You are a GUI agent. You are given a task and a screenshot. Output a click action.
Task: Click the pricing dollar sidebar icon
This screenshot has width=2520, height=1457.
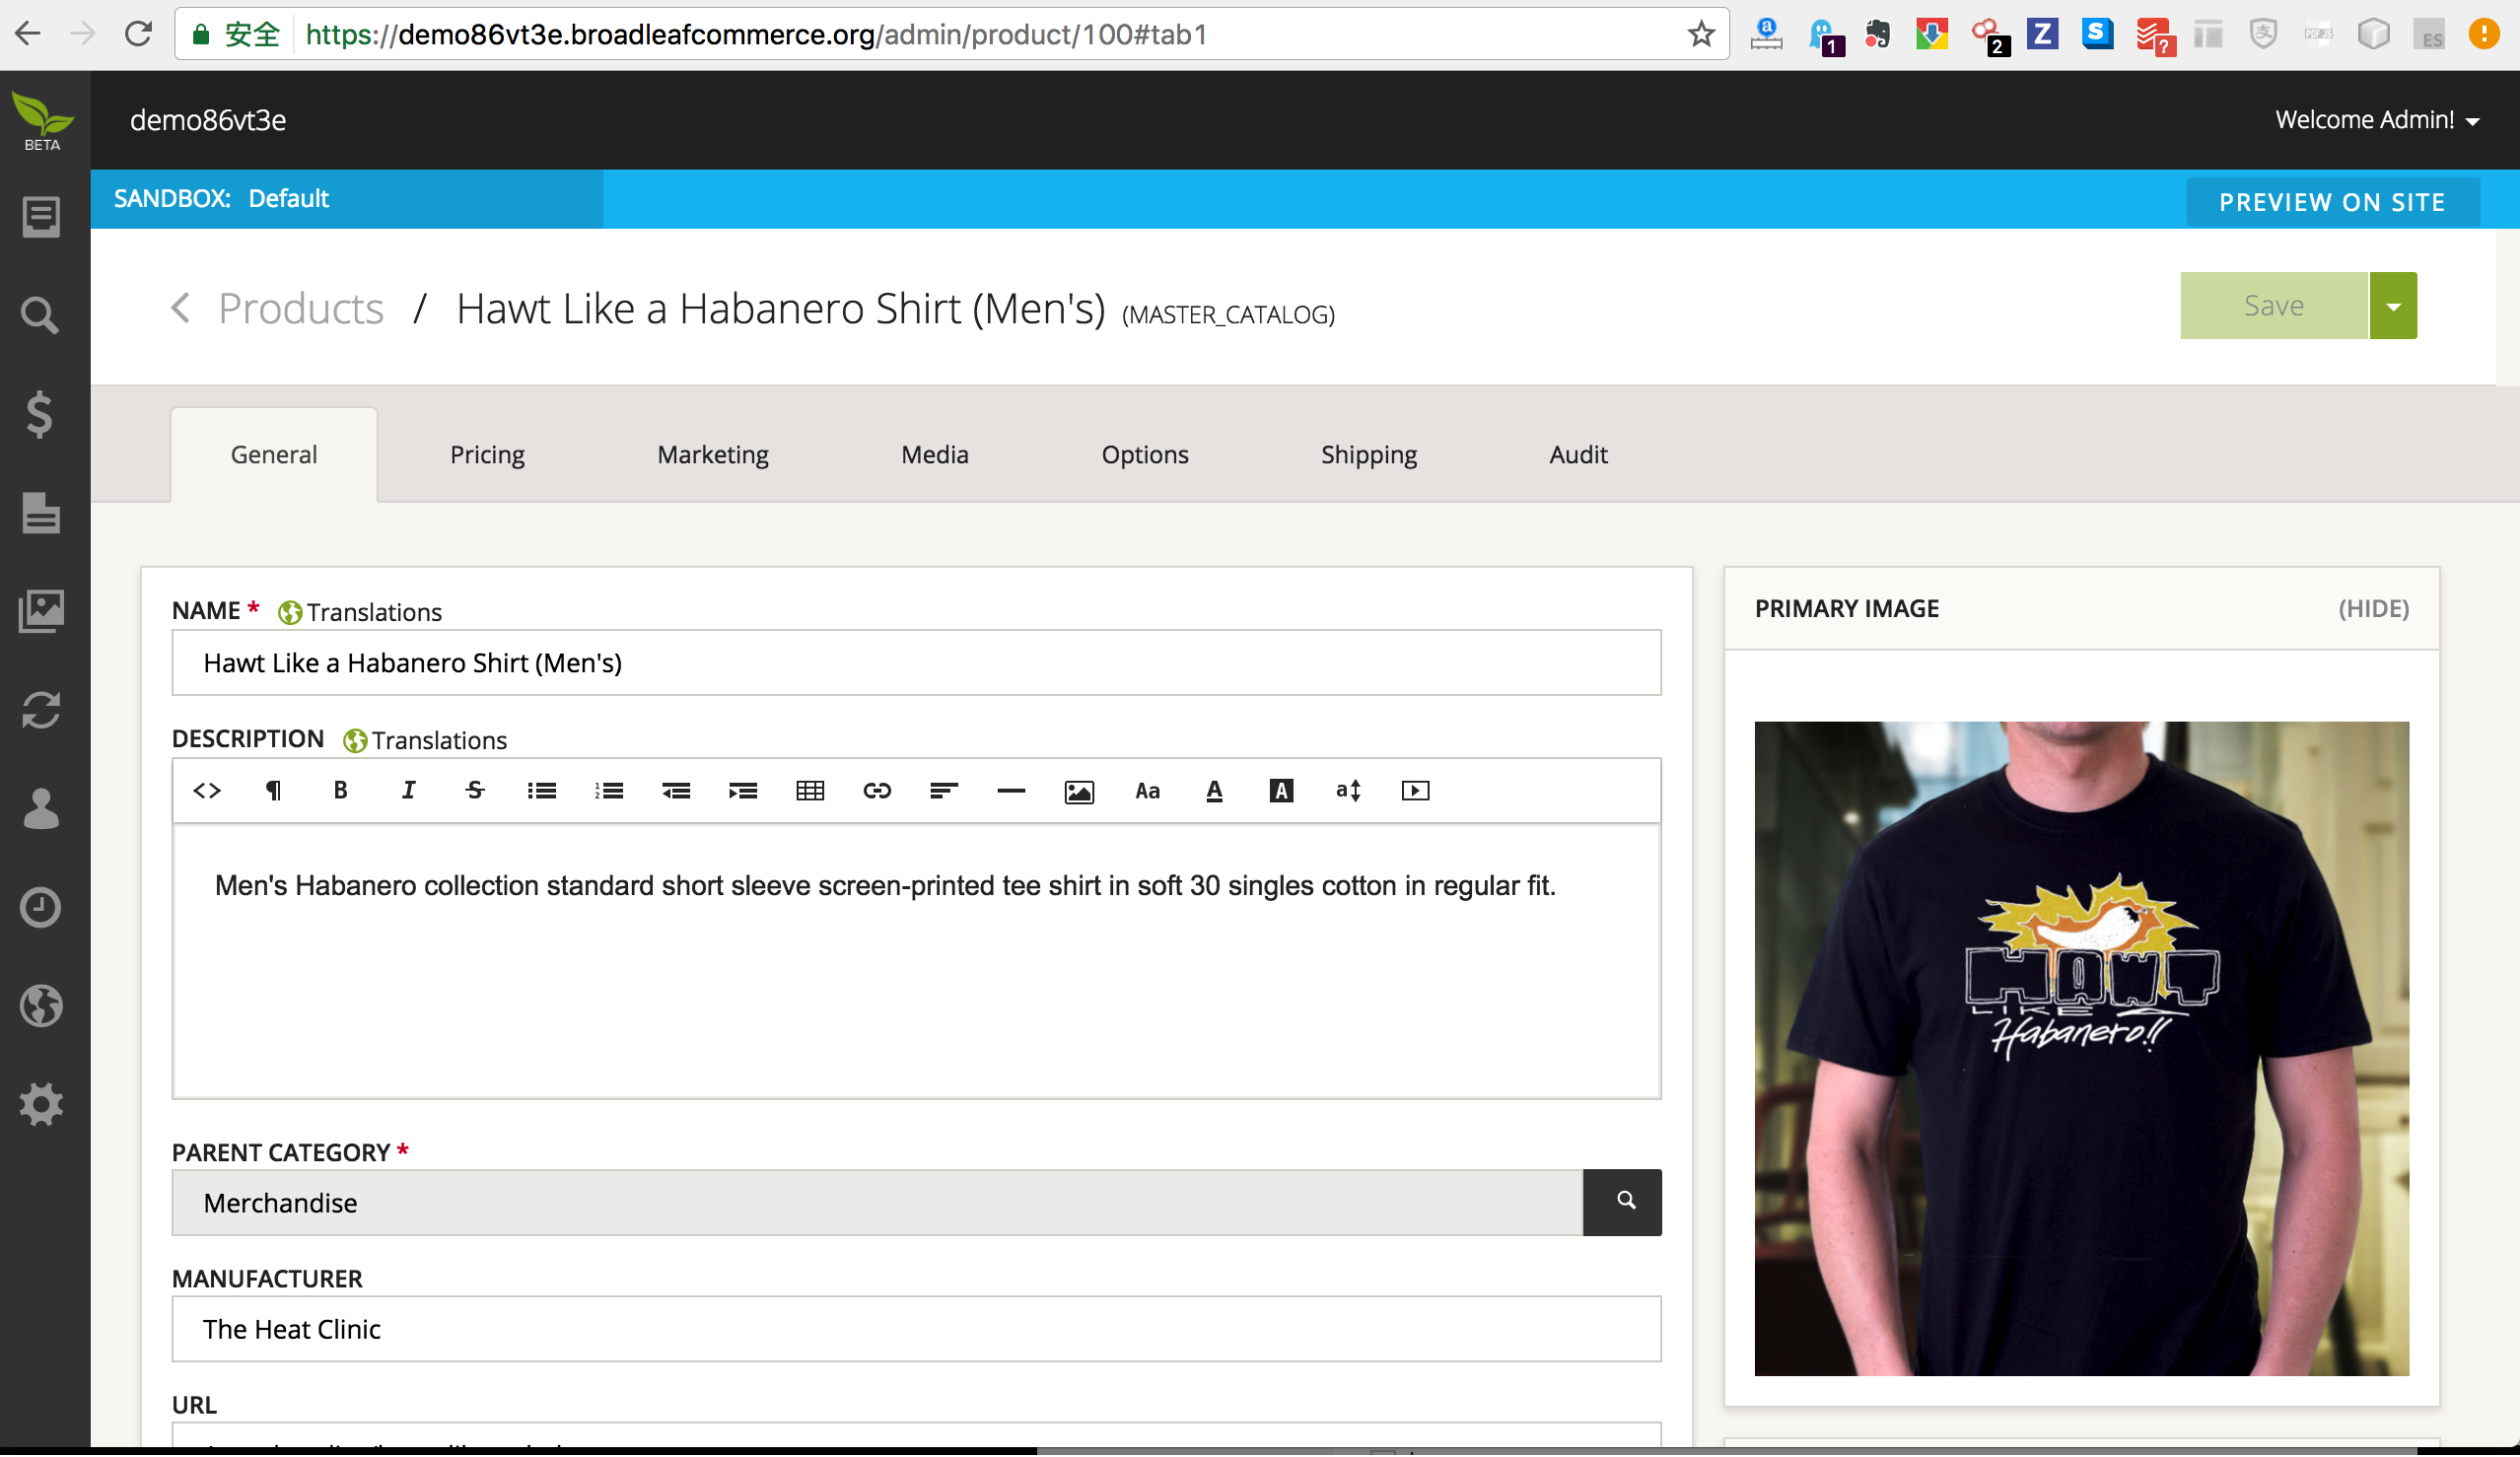click(40, 414)
